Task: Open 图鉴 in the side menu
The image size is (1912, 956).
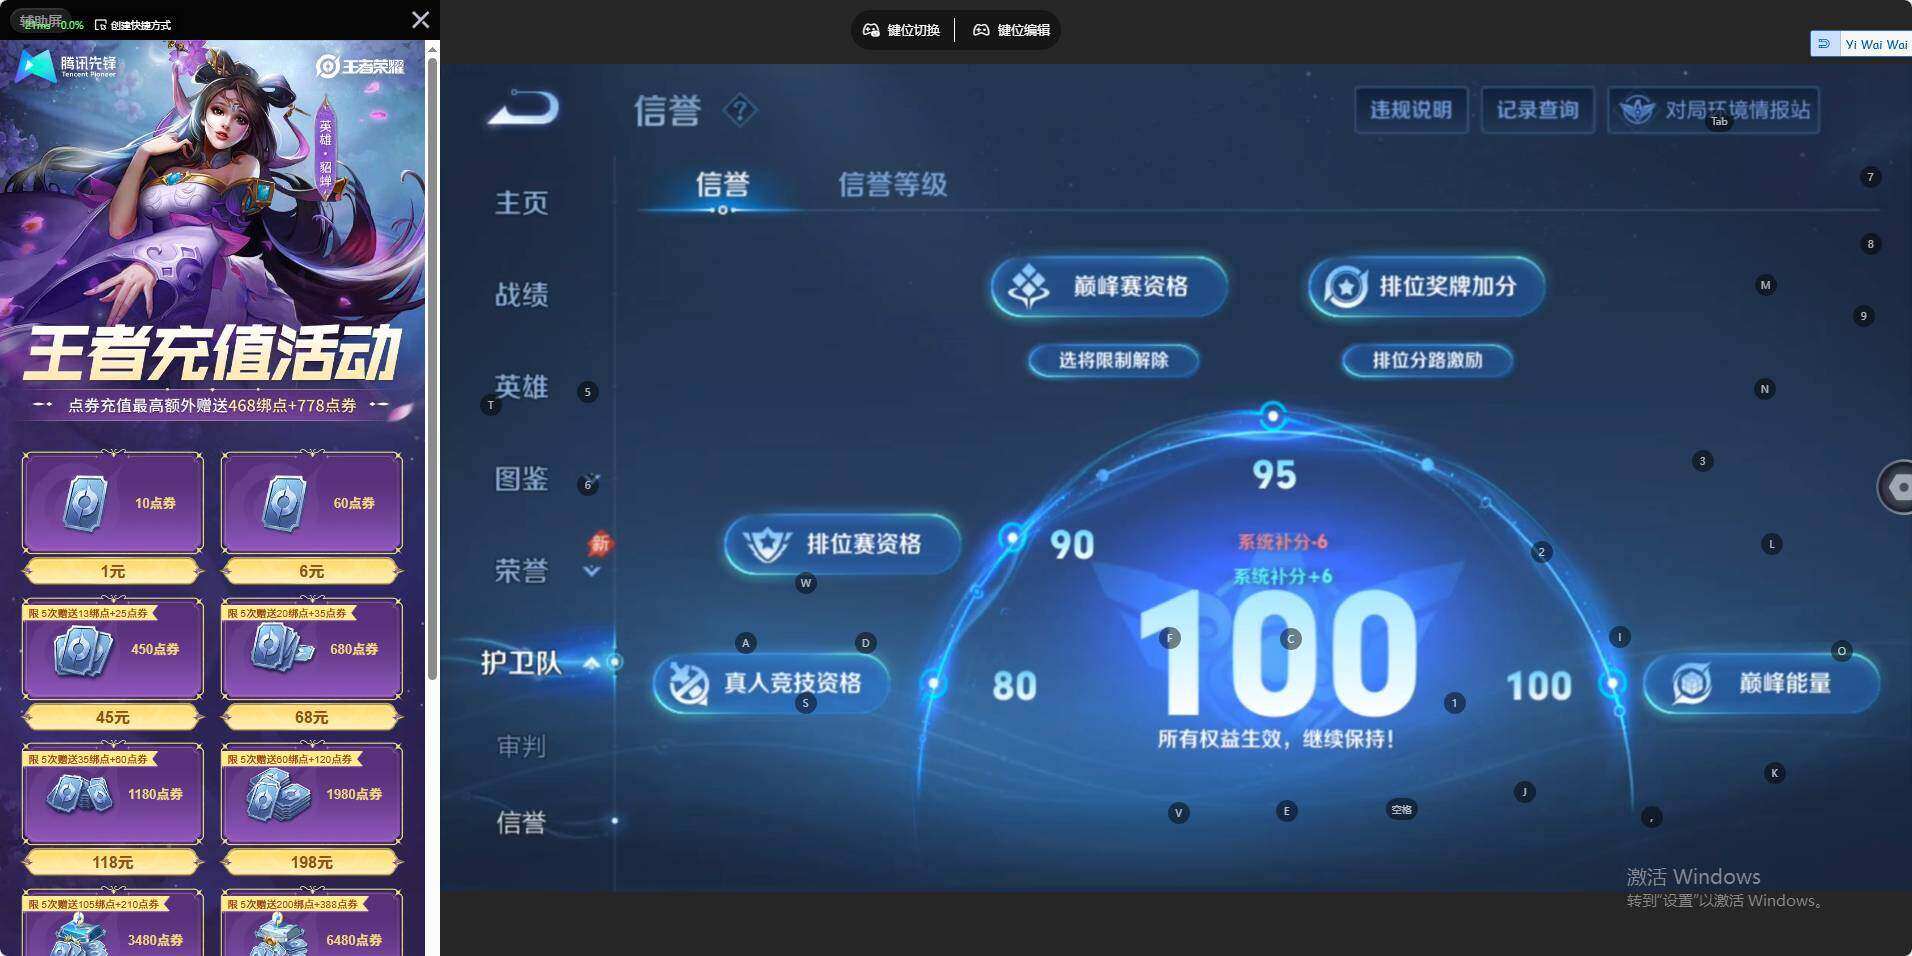Action: (x=521, y=479)
